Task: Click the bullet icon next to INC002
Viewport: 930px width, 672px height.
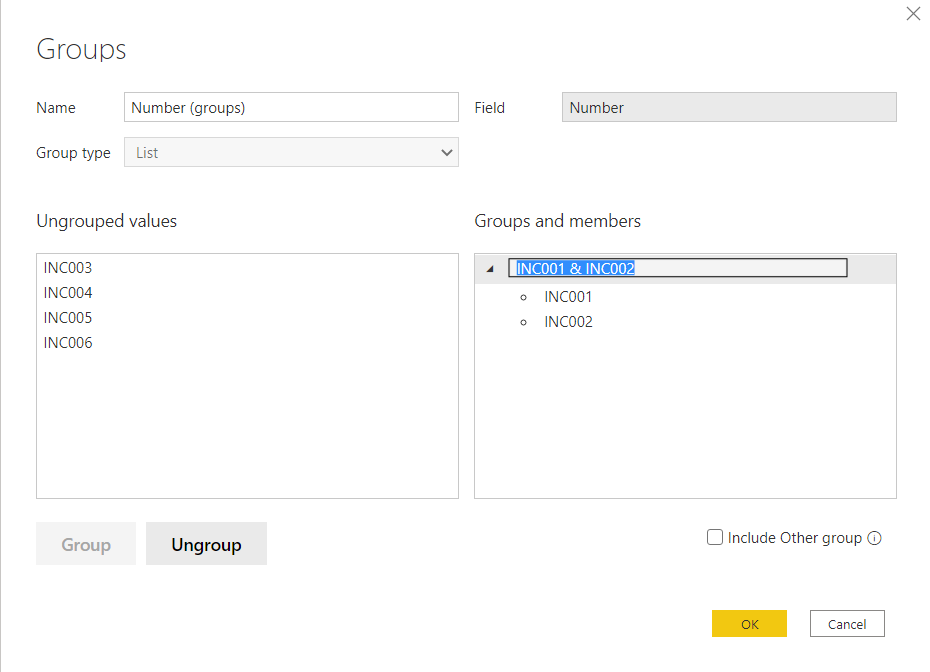Action: [523, 321]
